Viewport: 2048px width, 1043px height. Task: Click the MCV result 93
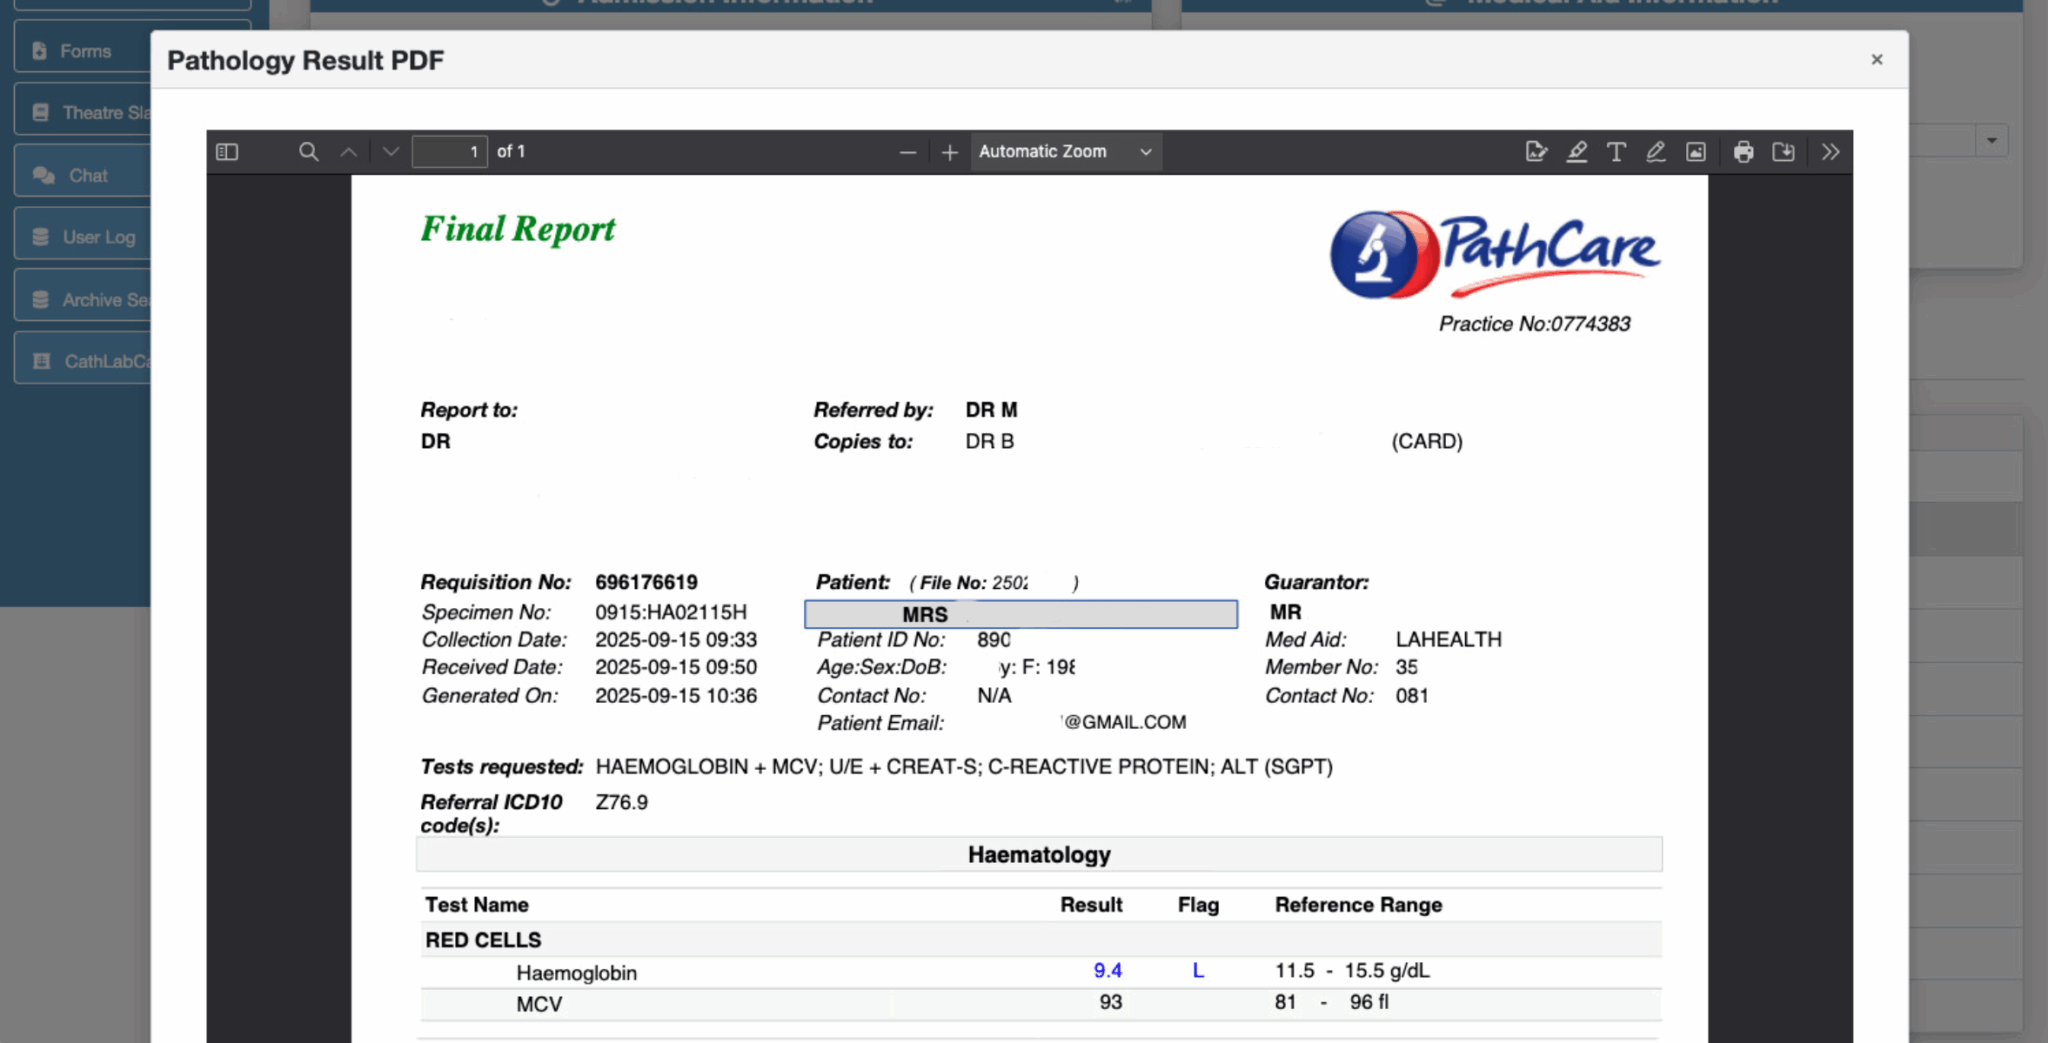[1110, 1002]
